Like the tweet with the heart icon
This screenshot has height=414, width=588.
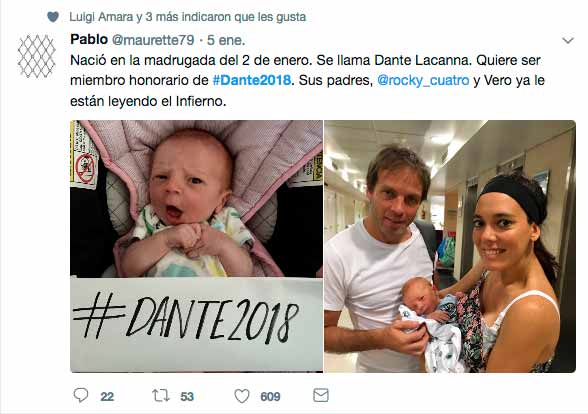click(x=242, y=396)
